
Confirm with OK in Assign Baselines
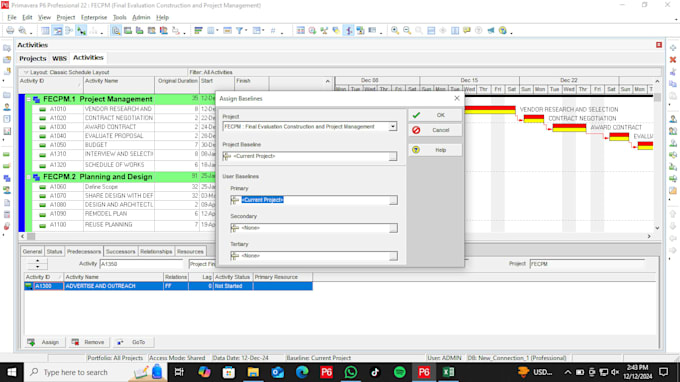435,115
